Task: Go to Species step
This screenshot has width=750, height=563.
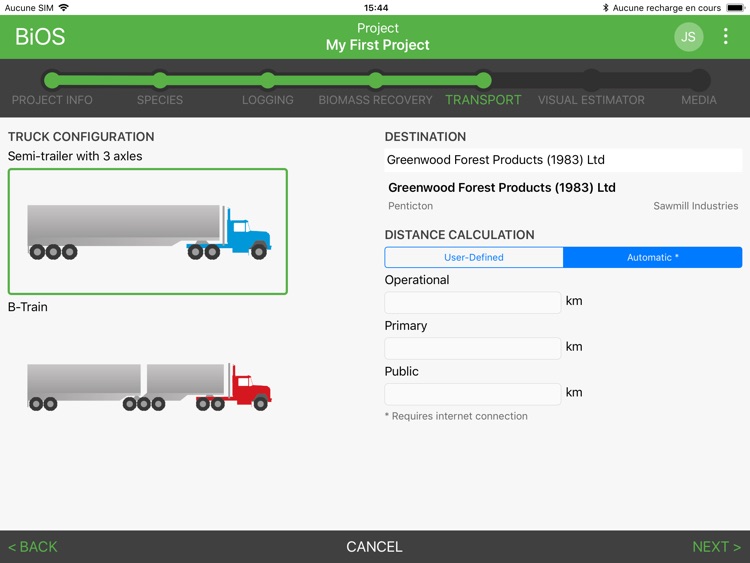Action: [160, 100]
